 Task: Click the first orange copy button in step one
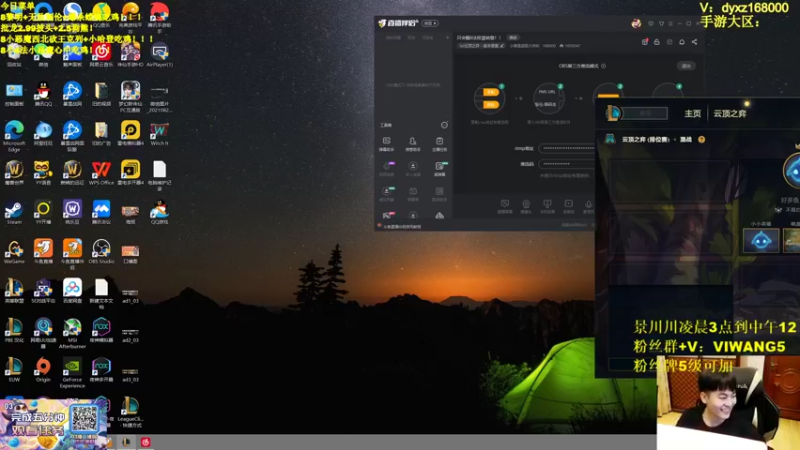click(x=491, y=92)
